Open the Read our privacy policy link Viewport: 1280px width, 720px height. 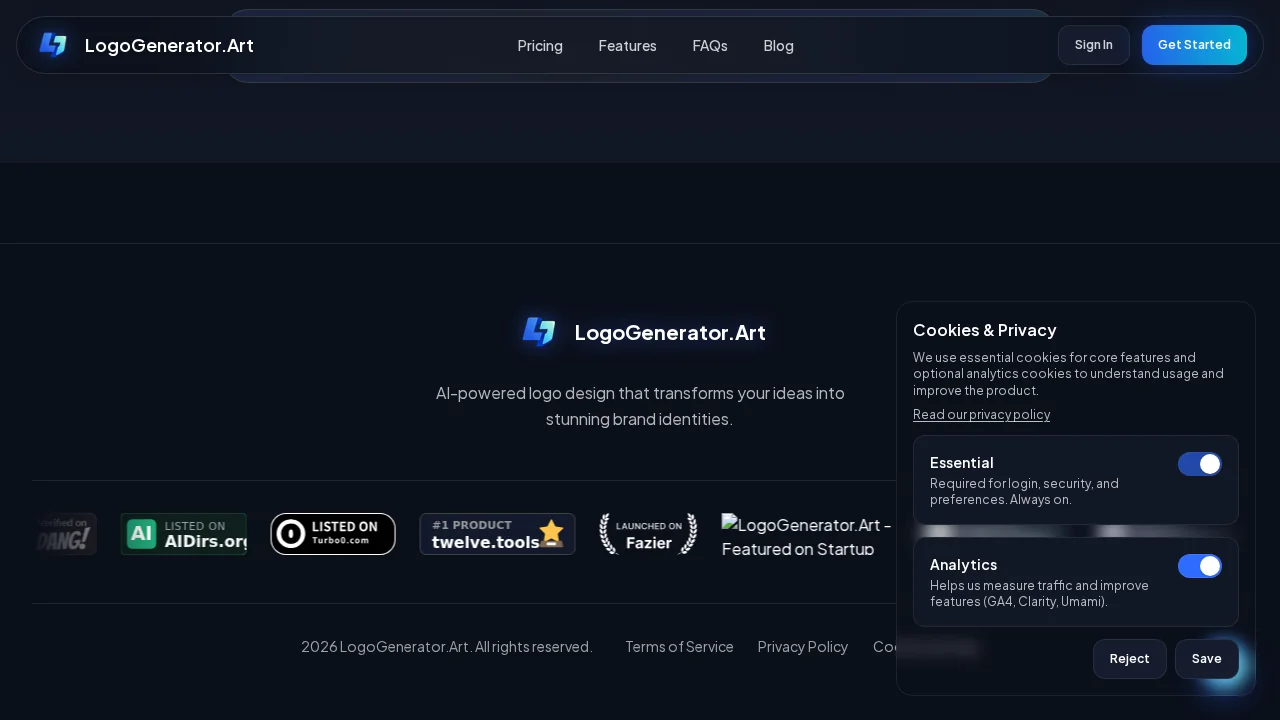click(981, 414)
